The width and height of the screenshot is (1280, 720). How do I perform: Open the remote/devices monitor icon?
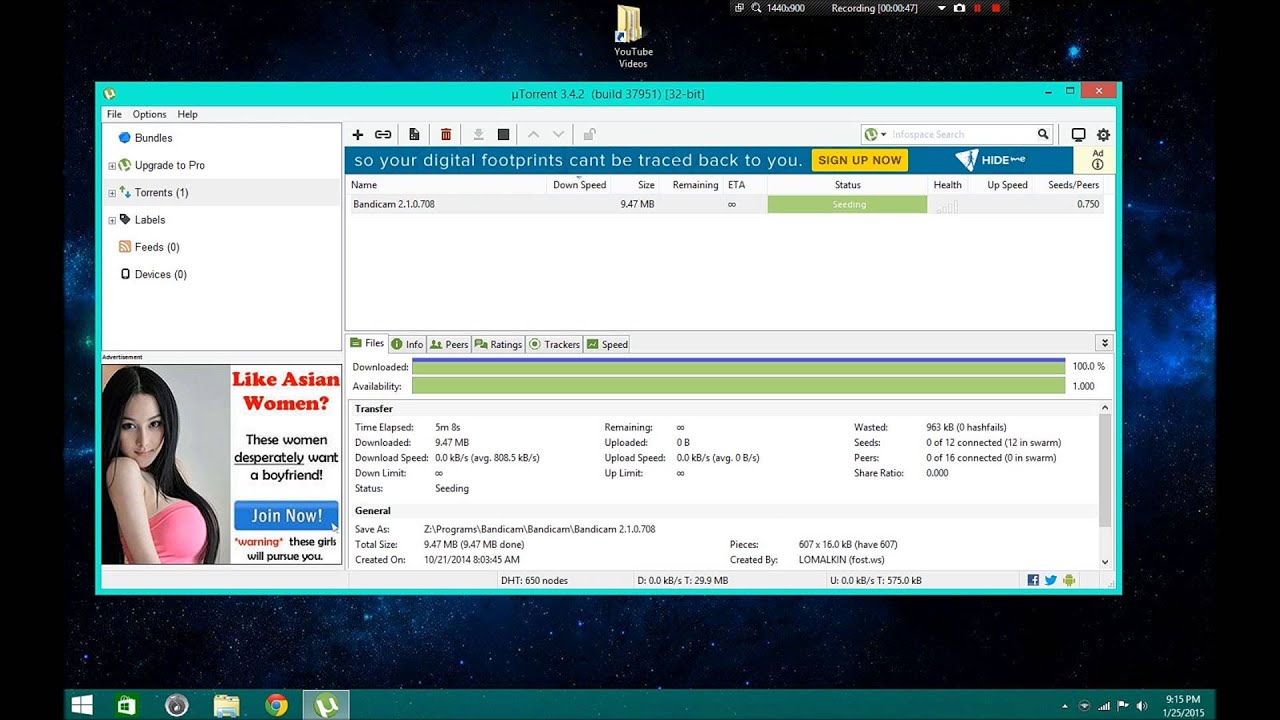coord(1078,134)
